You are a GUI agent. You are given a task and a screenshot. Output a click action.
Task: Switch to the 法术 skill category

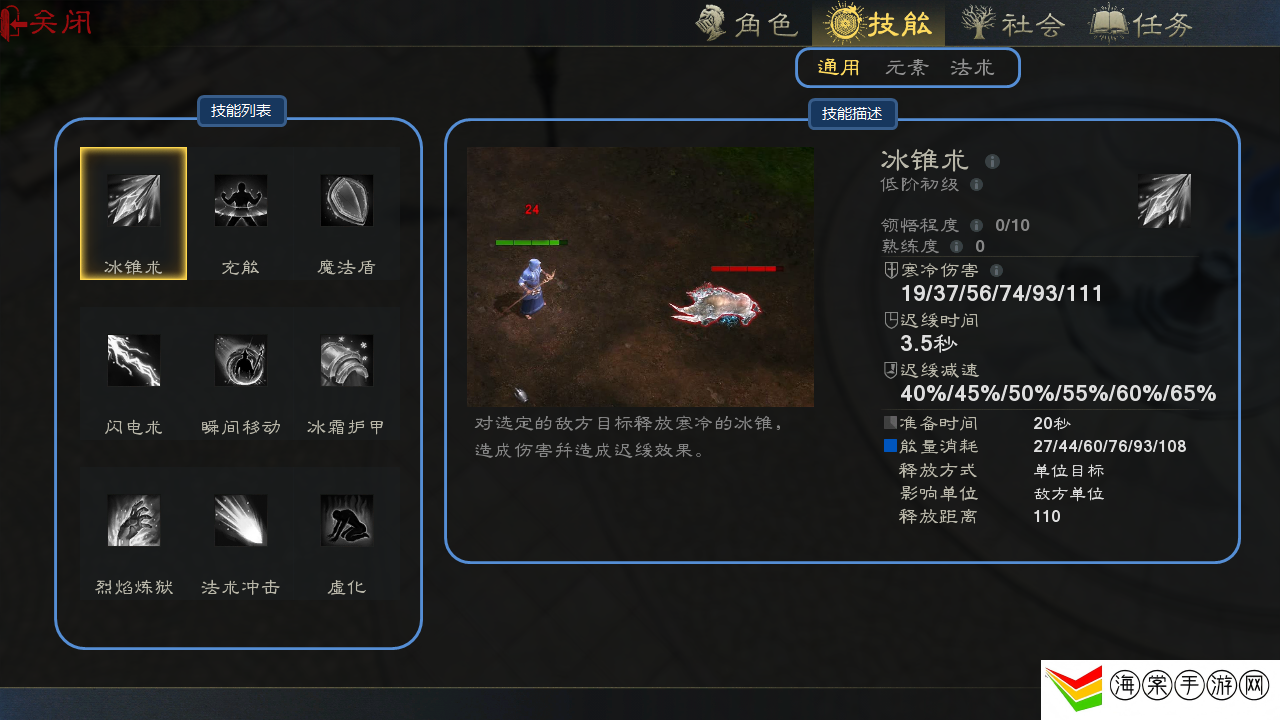click(x=972, y=68)
